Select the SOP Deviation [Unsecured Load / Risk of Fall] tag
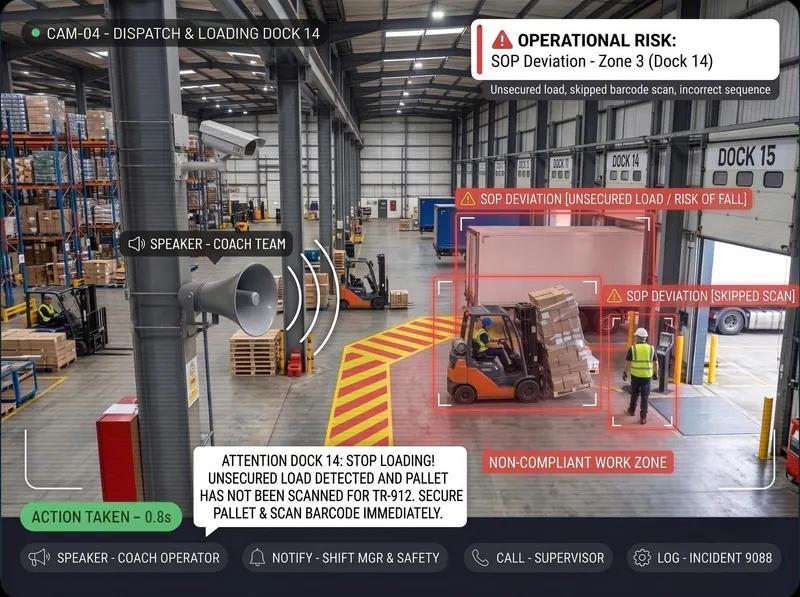 click(604, 199)
